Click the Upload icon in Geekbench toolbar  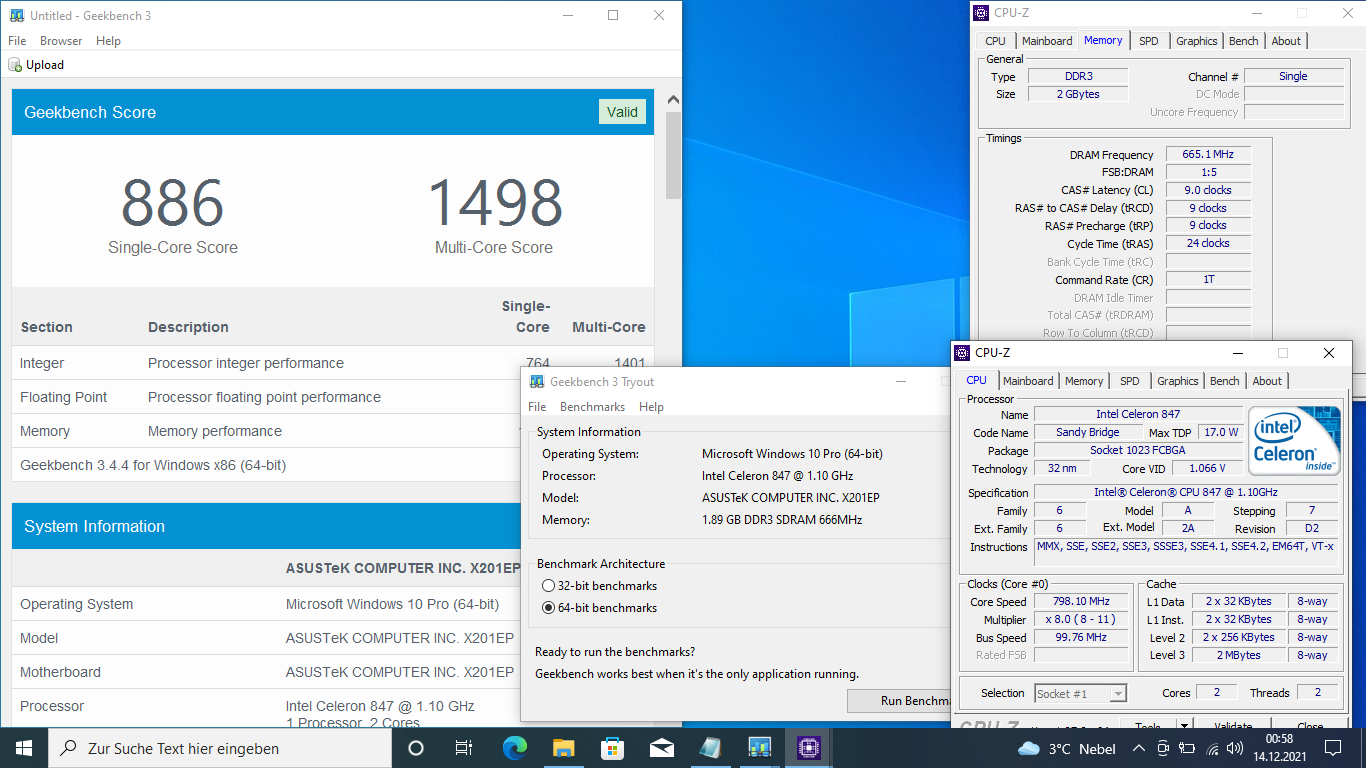click(15, 65)
